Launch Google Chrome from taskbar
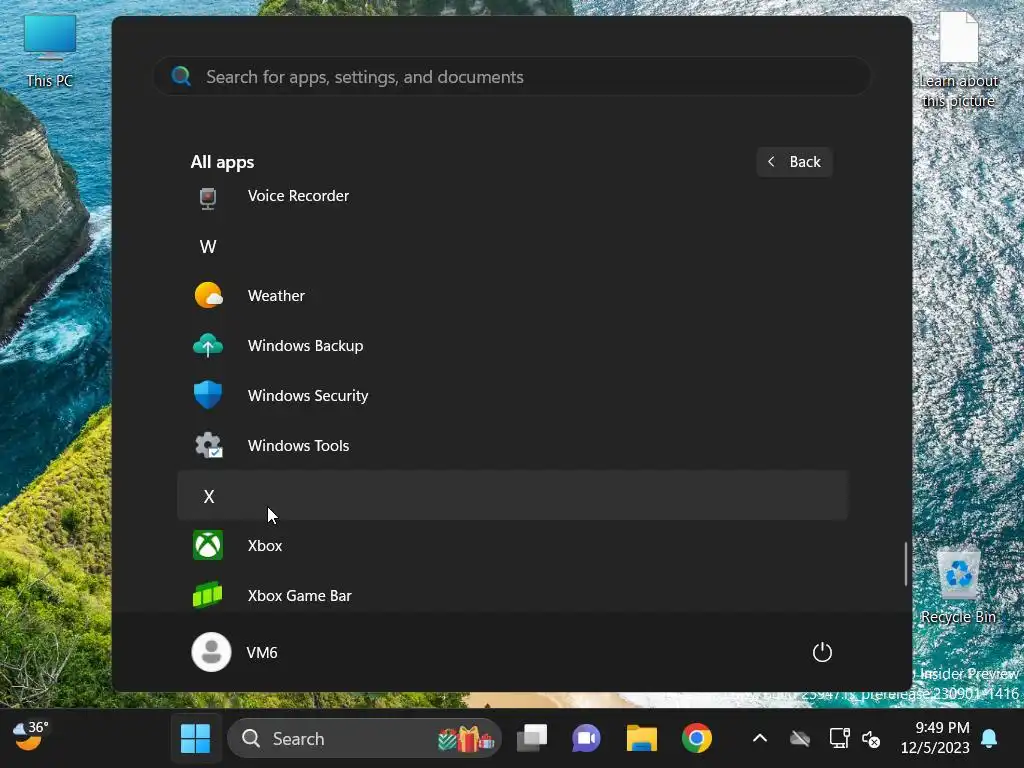The height and width of the screenshot is (768, 1024). coord(696,739)
